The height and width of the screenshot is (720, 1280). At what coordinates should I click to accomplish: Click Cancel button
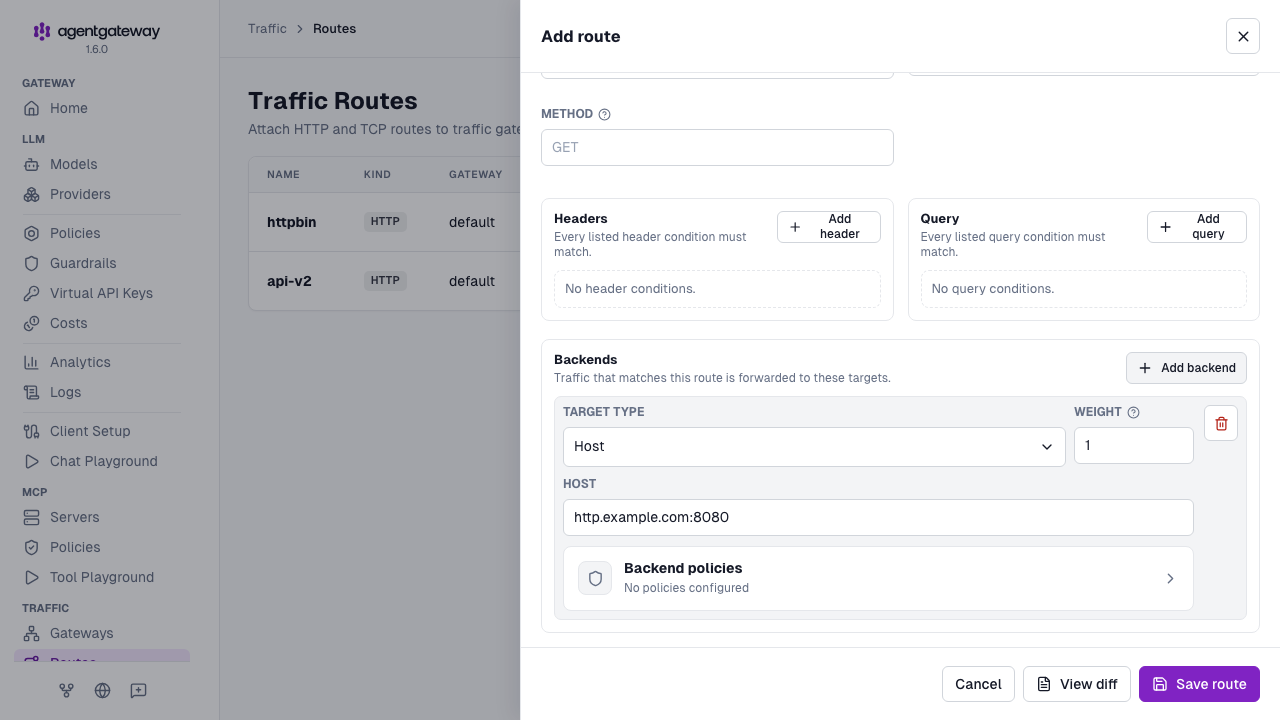978,684
